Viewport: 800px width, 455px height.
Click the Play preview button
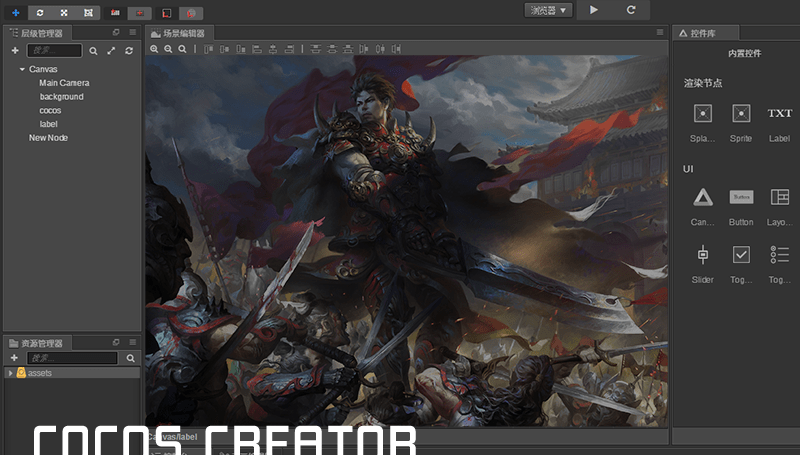[593, 10]
